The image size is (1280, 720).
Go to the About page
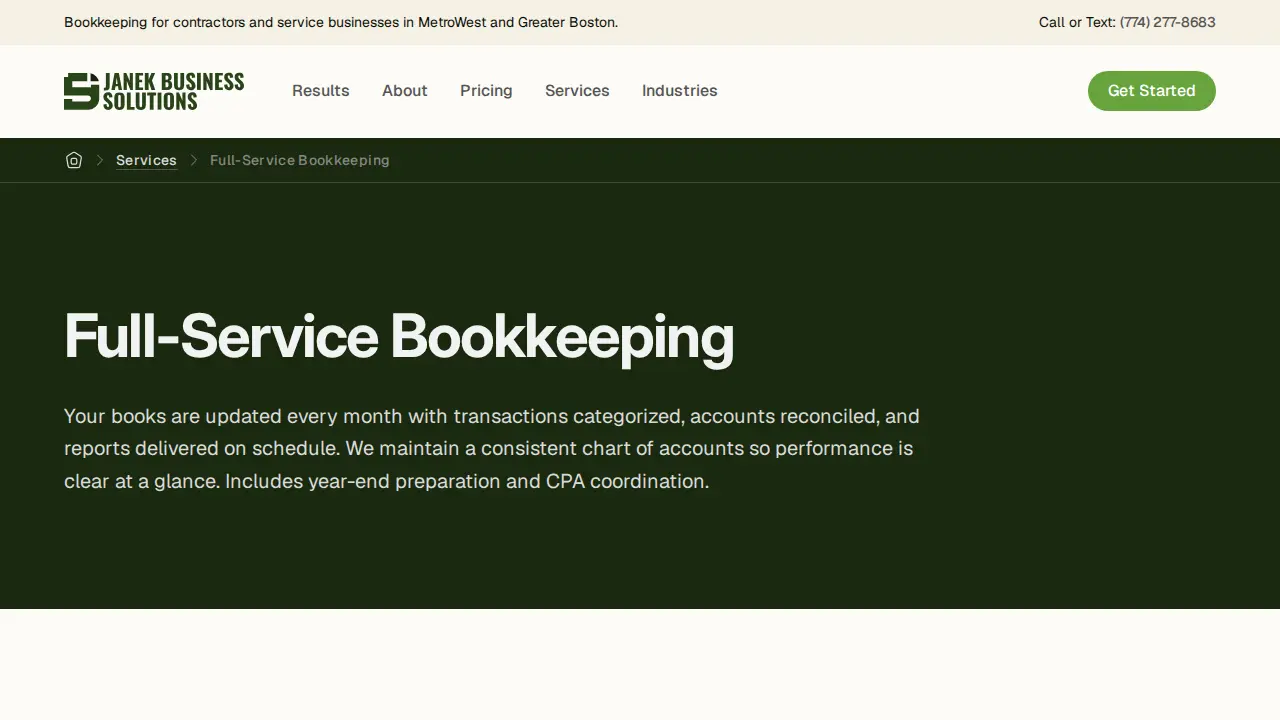tap(405, 91)
